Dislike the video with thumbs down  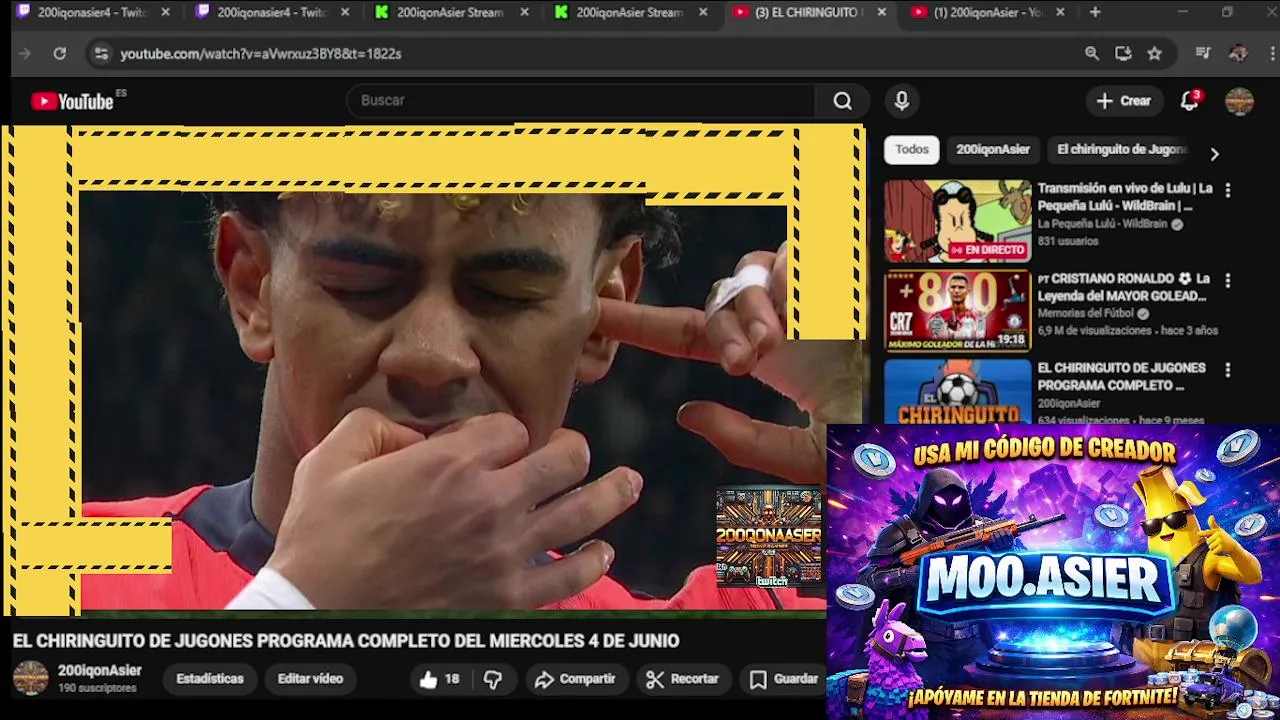click(492, 679)
